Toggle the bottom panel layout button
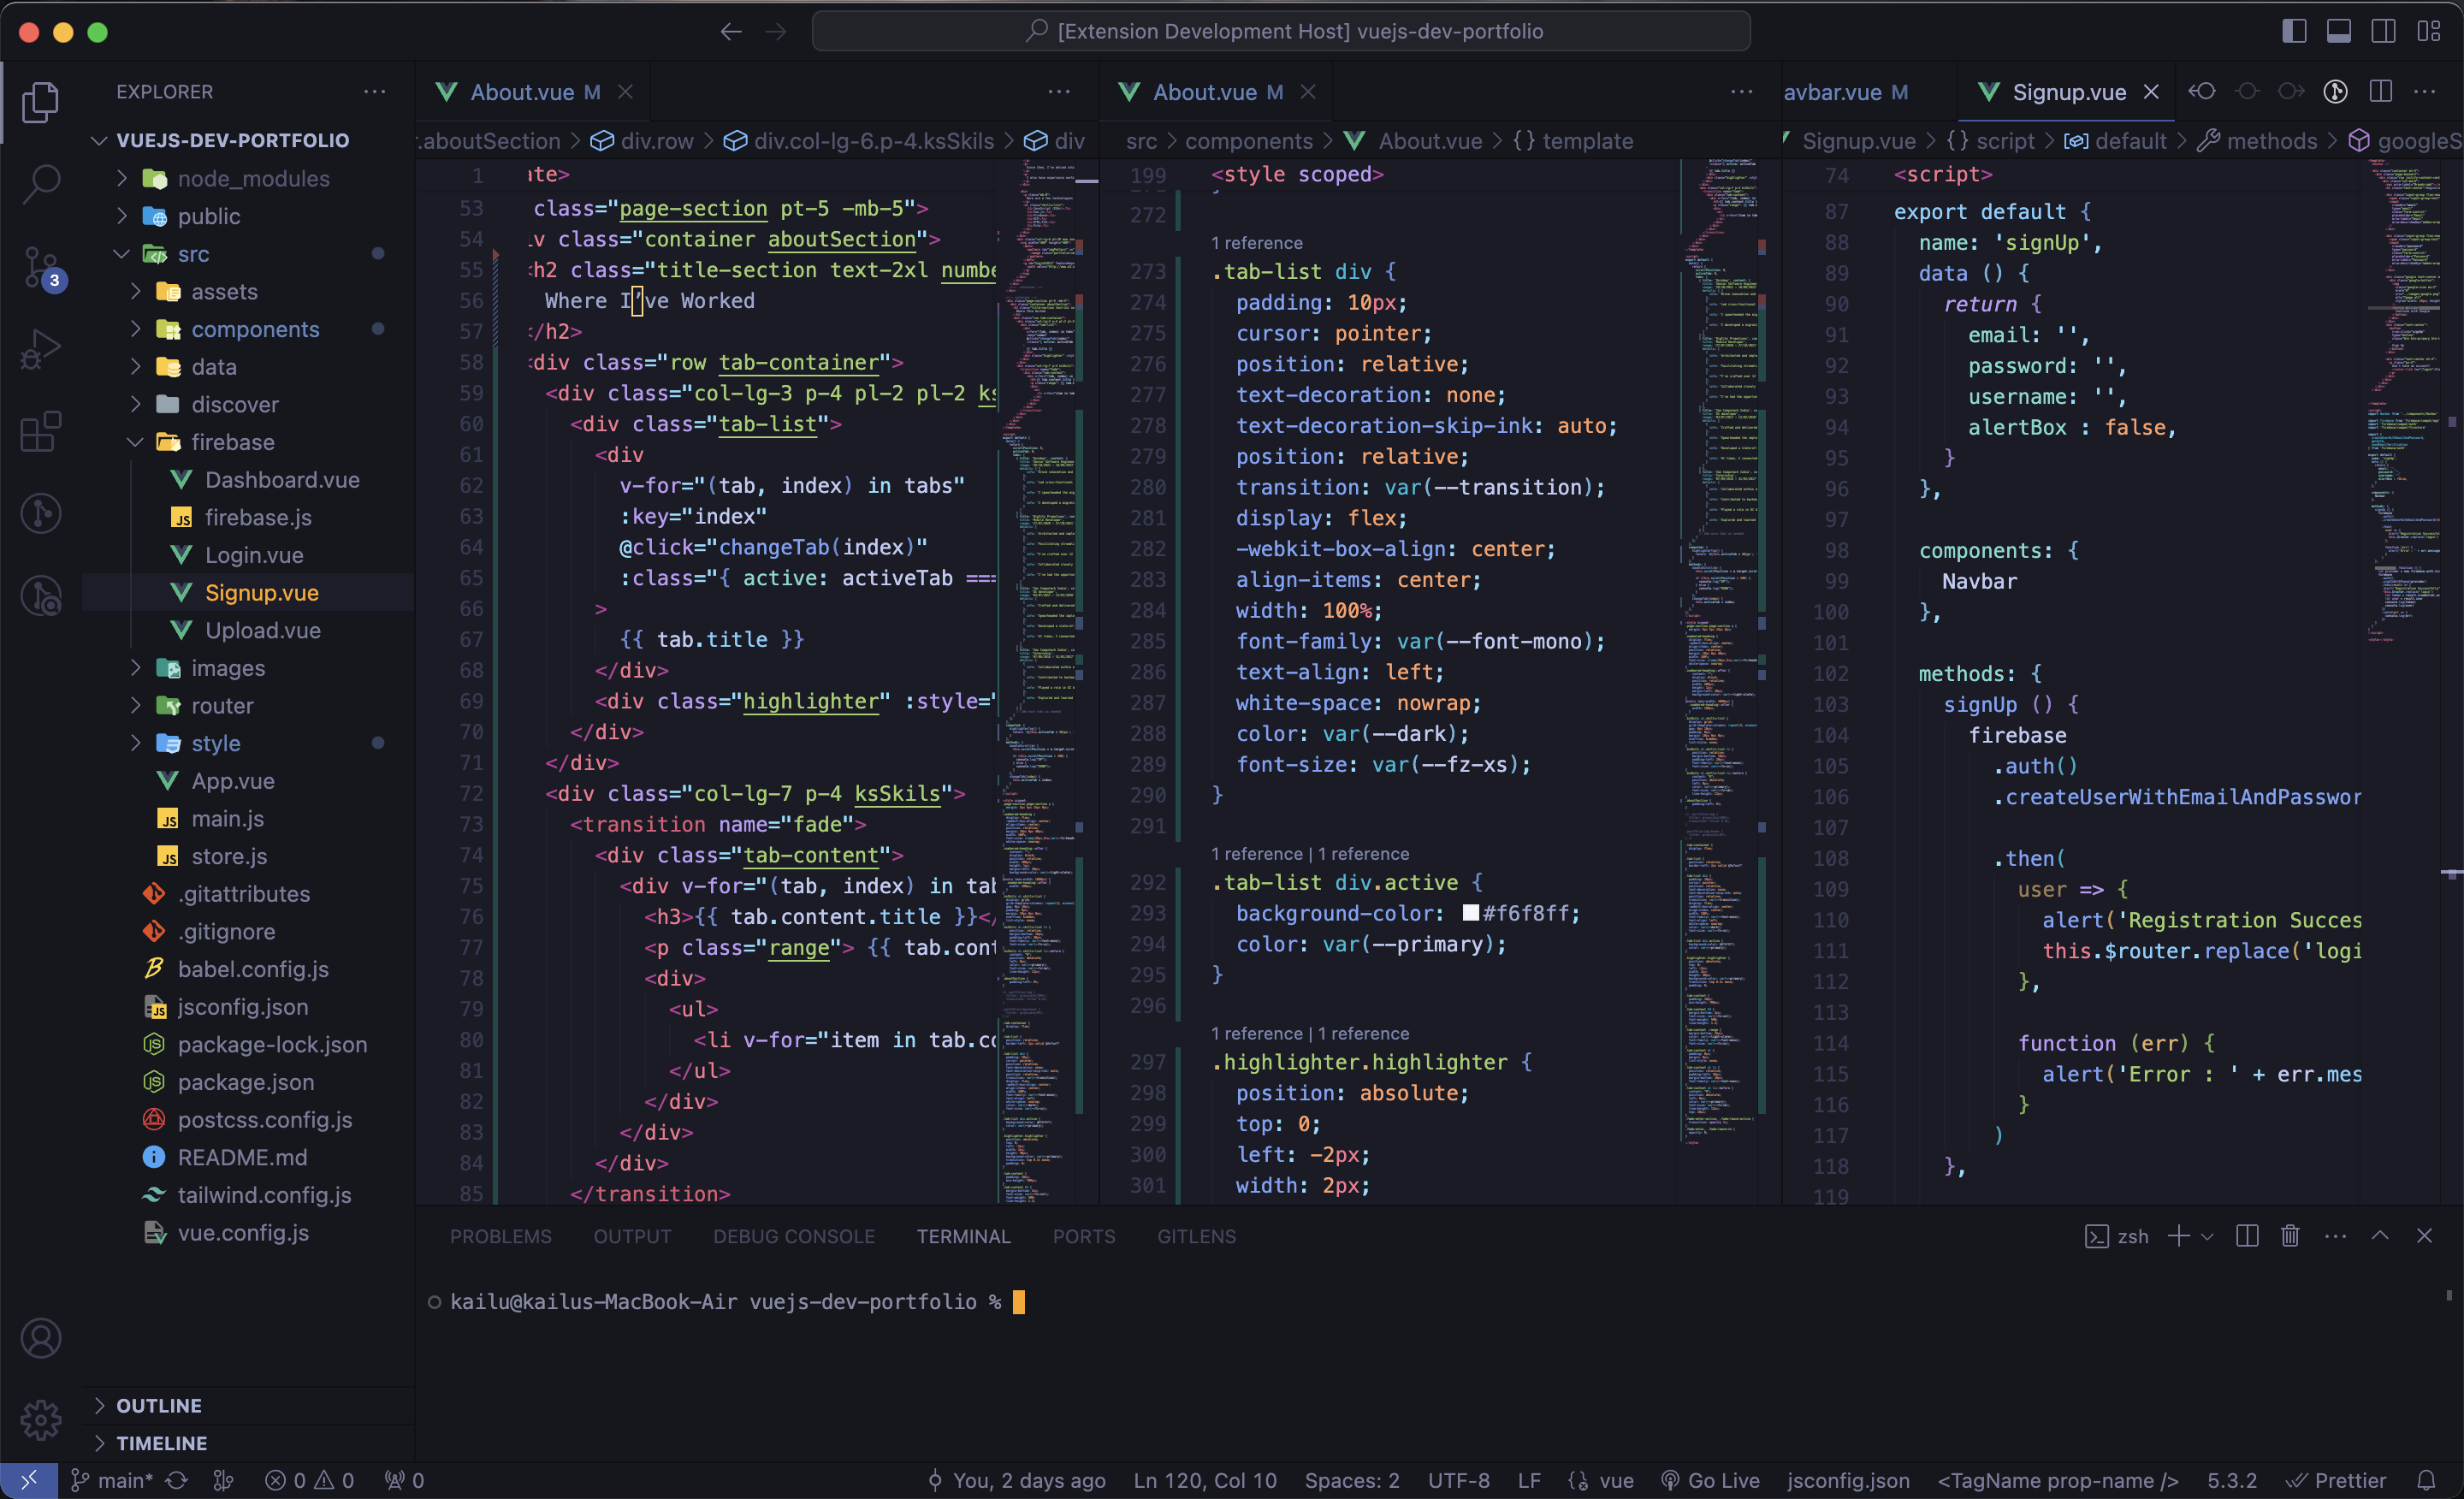 (2339, 31)
